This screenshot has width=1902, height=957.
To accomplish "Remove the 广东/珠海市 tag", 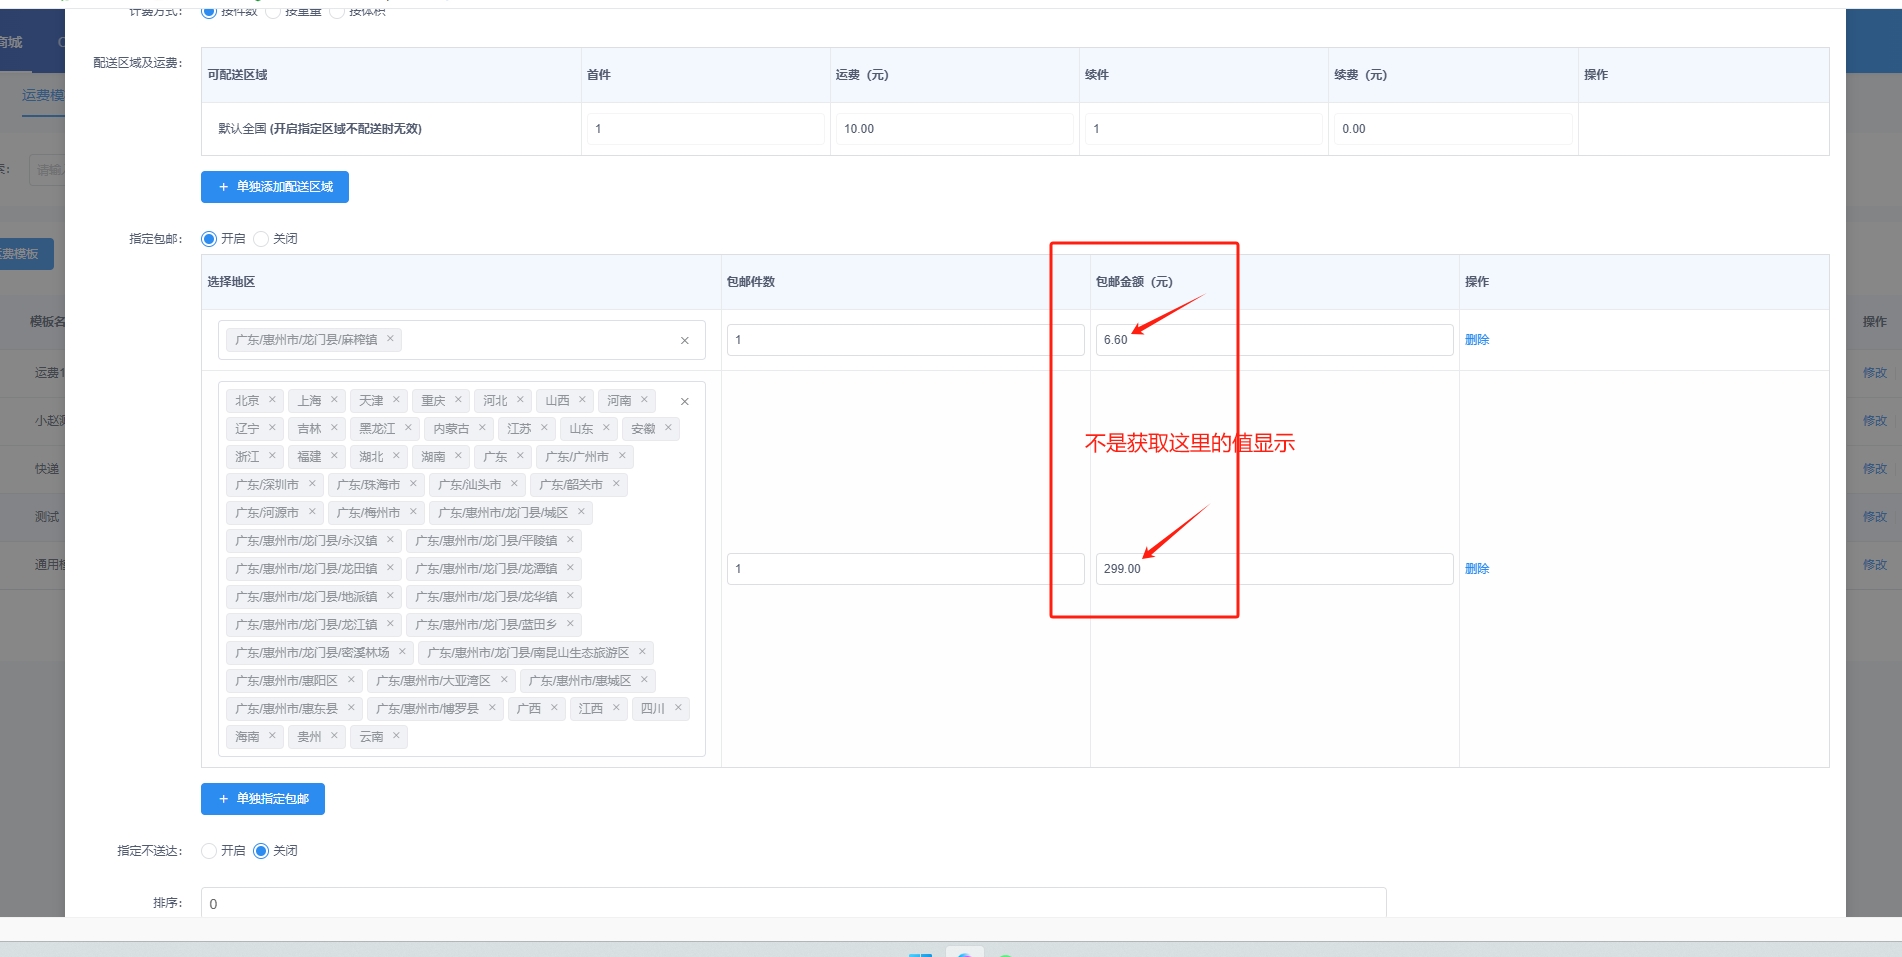I will (413, 484).
